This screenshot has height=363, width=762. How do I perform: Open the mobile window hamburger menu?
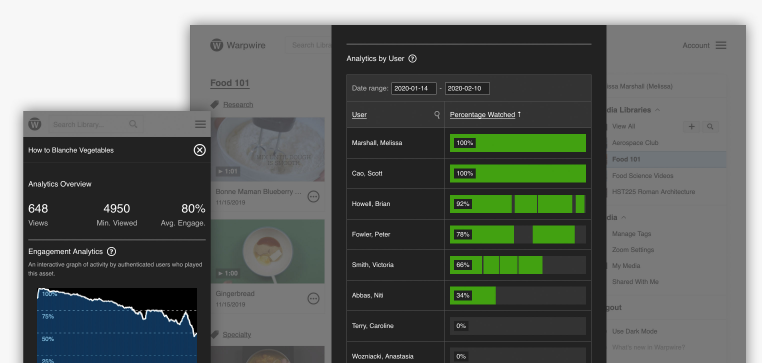coord(200,124)
